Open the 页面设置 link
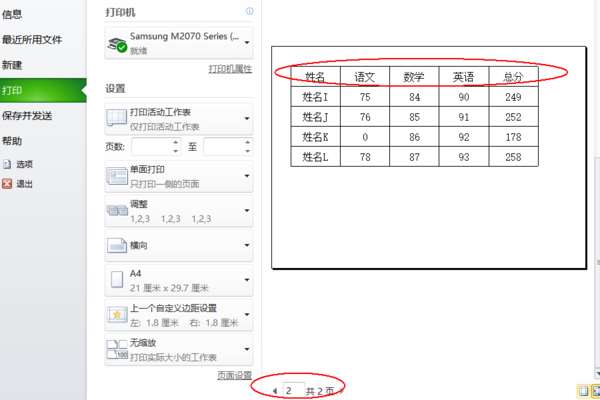This screenshot has width=600, height=400. coord(235,375)
